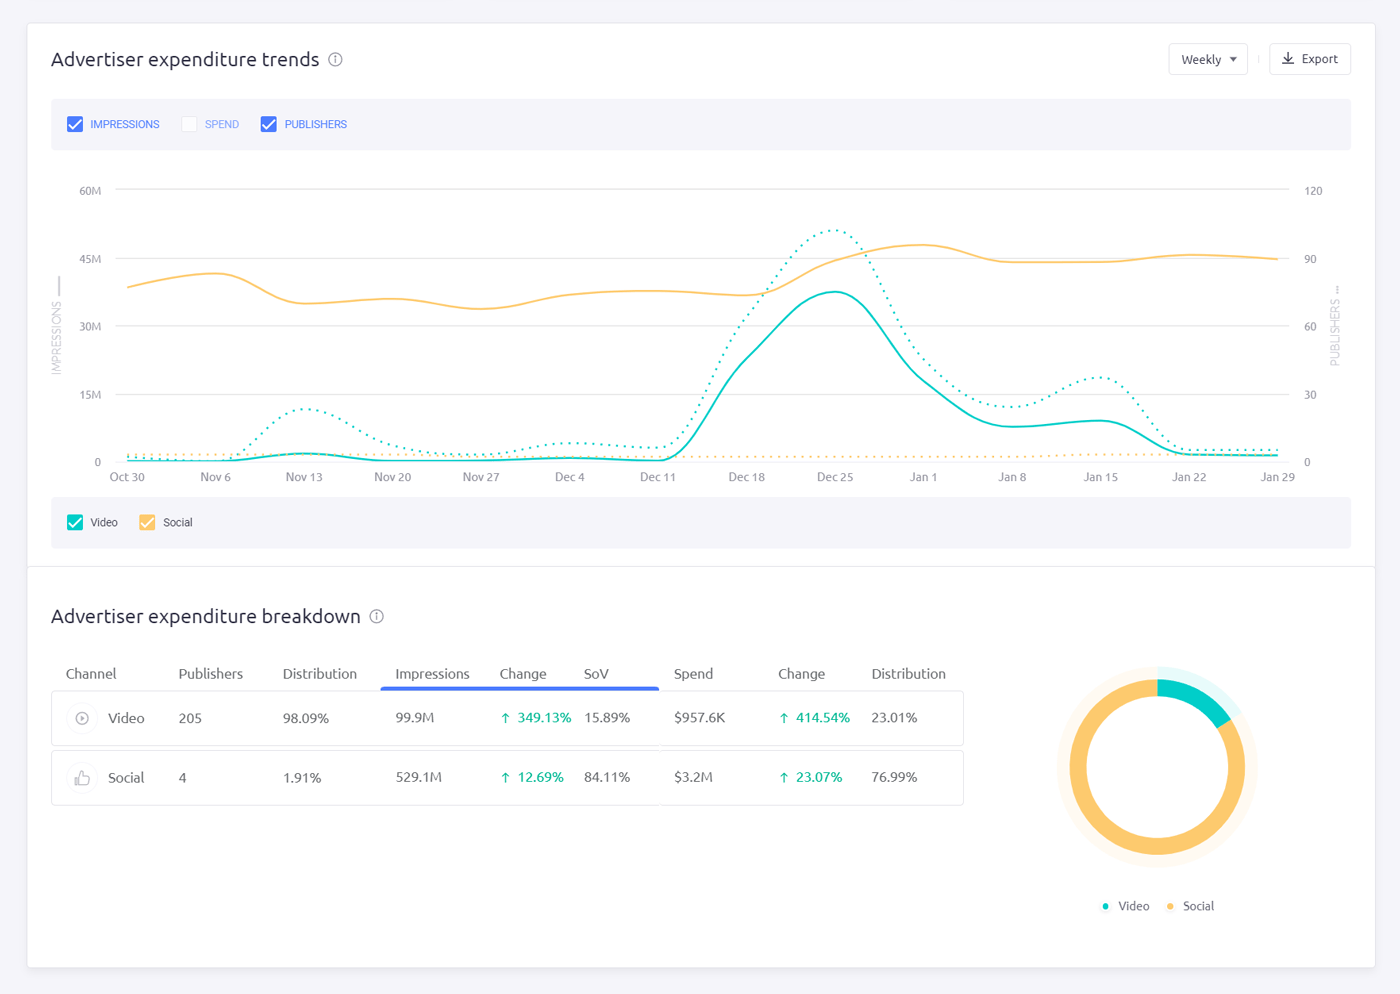The image size is (1400, 994).
Task: Click the download icon on the Export button
Action: coord(1289,59)
